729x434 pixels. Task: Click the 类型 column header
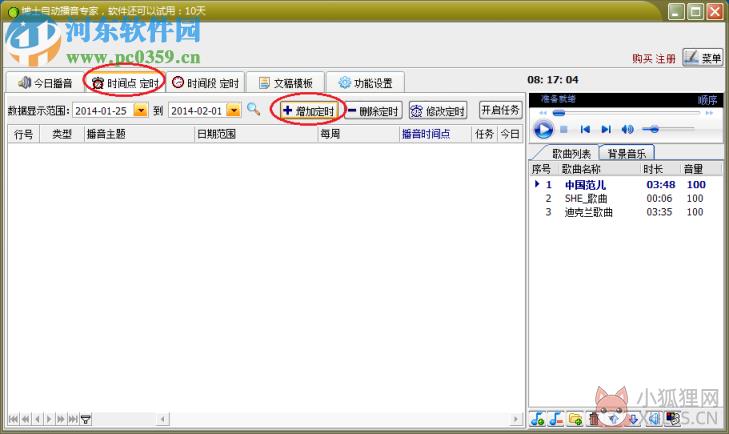coord(61,134)
